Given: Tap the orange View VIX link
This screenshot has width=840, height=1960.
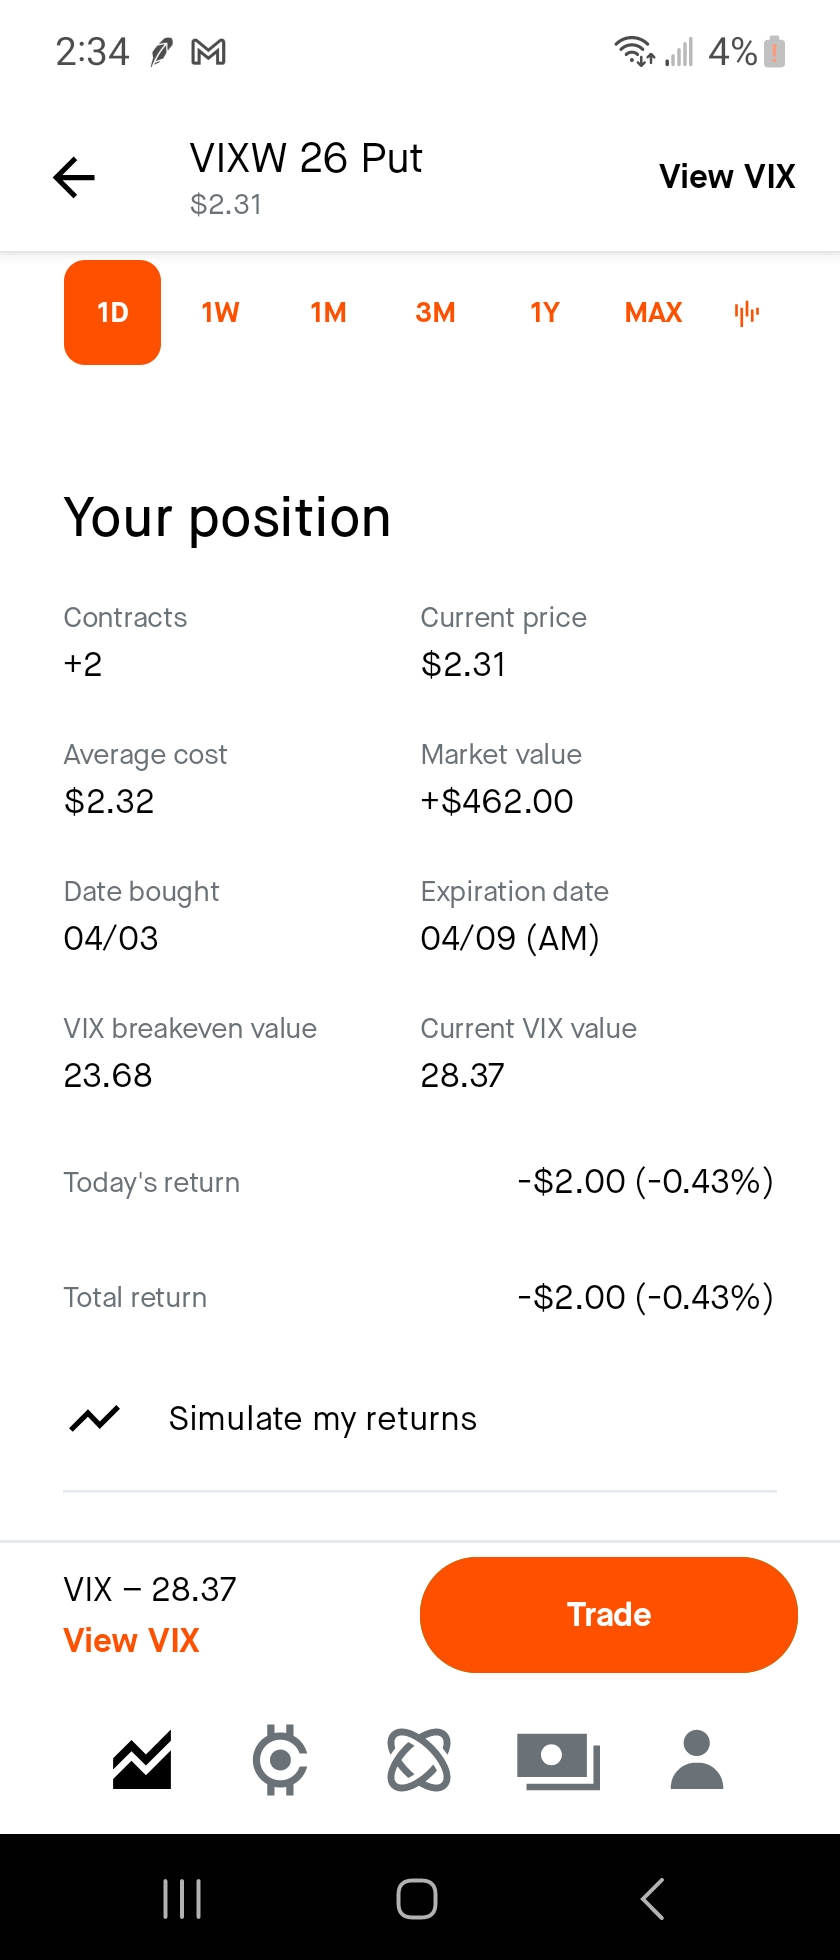Looking at the screenshot, I should (131, 1641).
